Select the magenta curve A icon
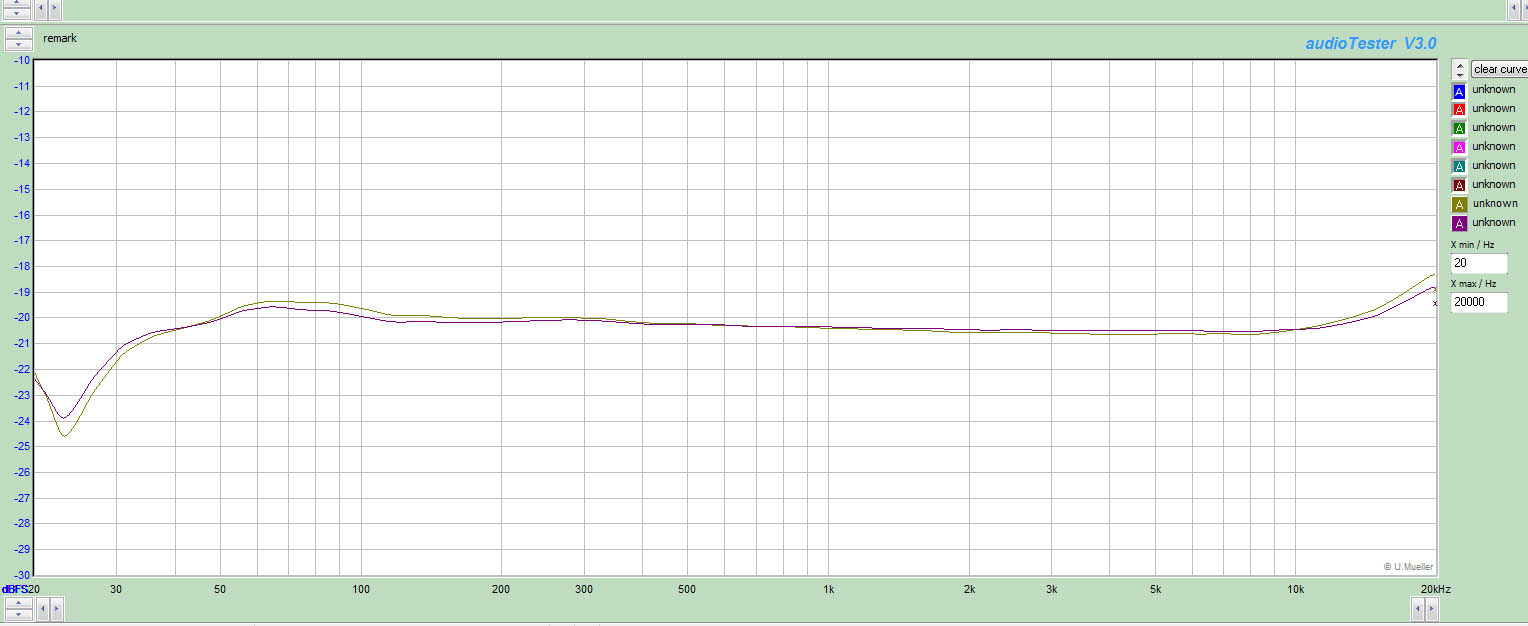Image resolution: width=1528 pixels, height=626 pixels. (1459, 148)
